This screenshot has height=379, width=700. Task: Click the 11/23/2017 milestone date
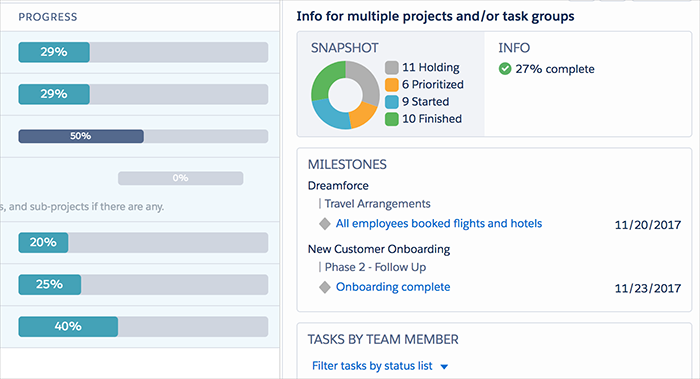click(x=648, y=288)
